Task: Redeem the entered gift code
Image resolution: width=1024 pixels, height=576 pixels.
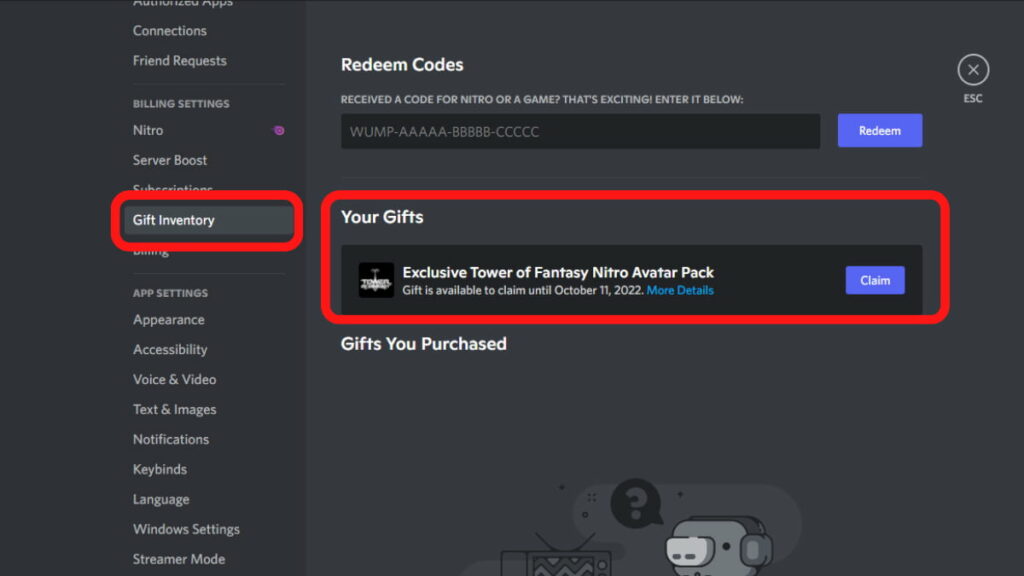Action: click(x=880, y=131)
